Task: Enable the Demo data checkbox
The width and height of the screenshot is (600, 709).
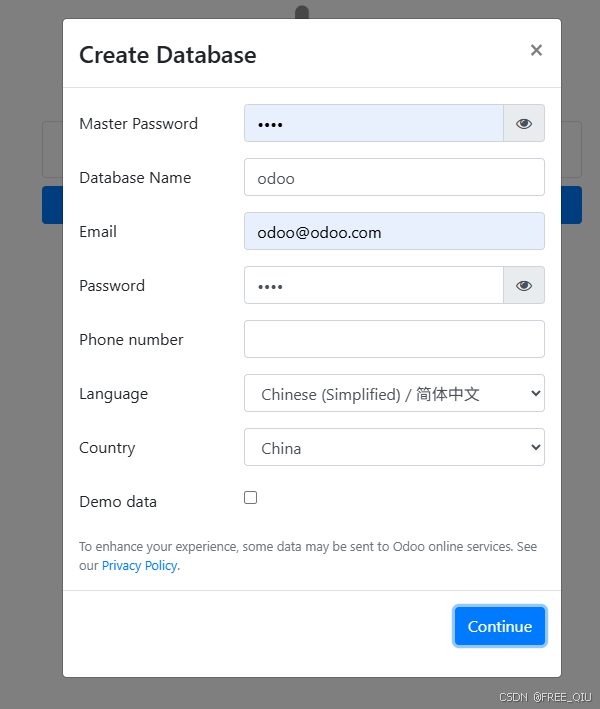Action: coord(250,497)
